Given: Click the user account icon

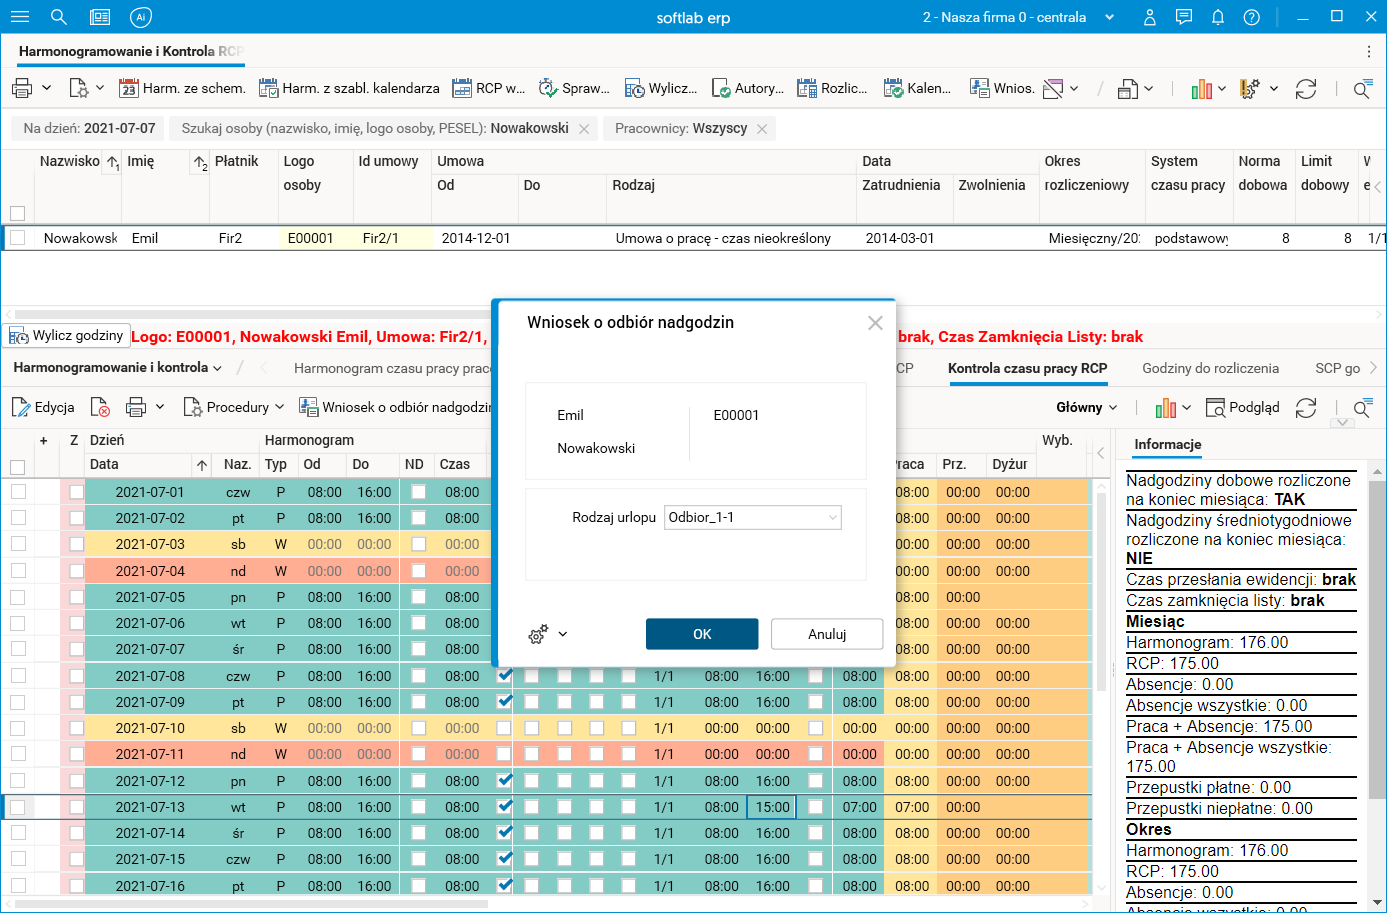Looking at the screenshot, I should pyautogui.click(x=1150, y=17).
